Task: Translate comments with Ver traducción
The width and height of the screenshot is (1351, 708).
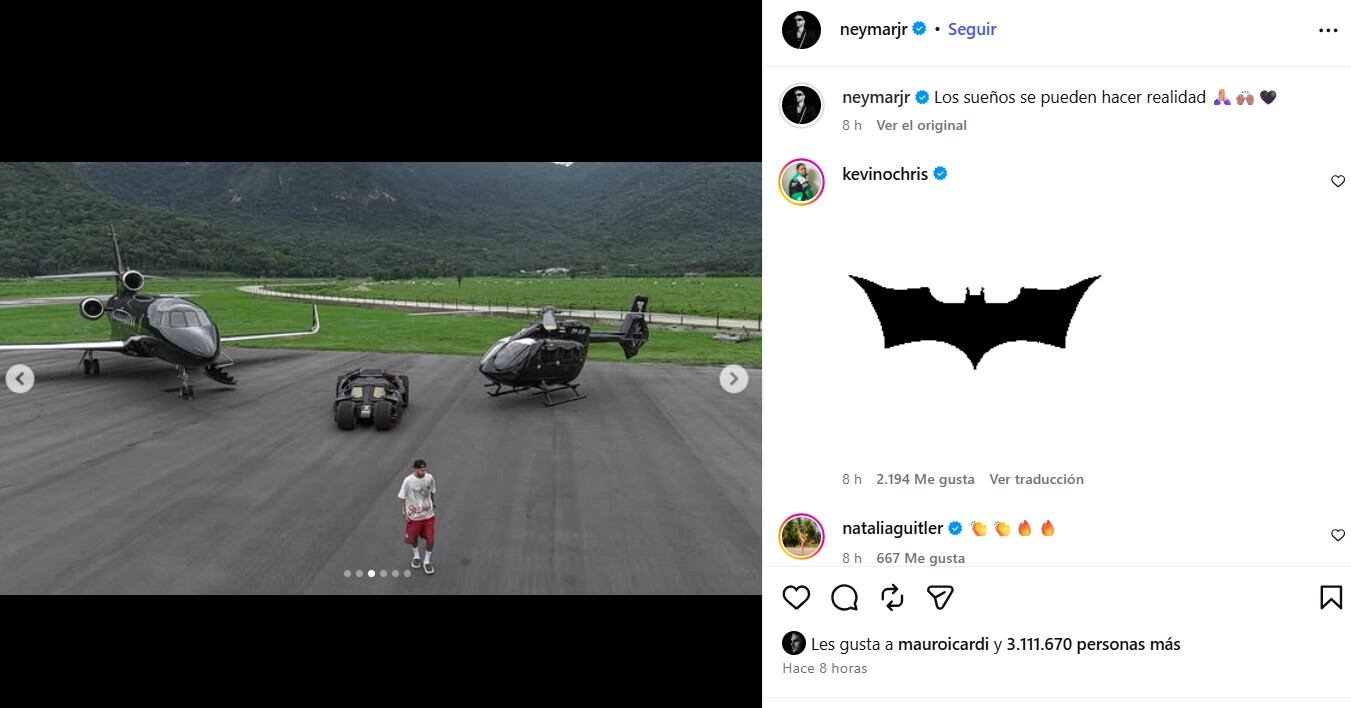Action: pyautogui.click(x=1037, y=479)
